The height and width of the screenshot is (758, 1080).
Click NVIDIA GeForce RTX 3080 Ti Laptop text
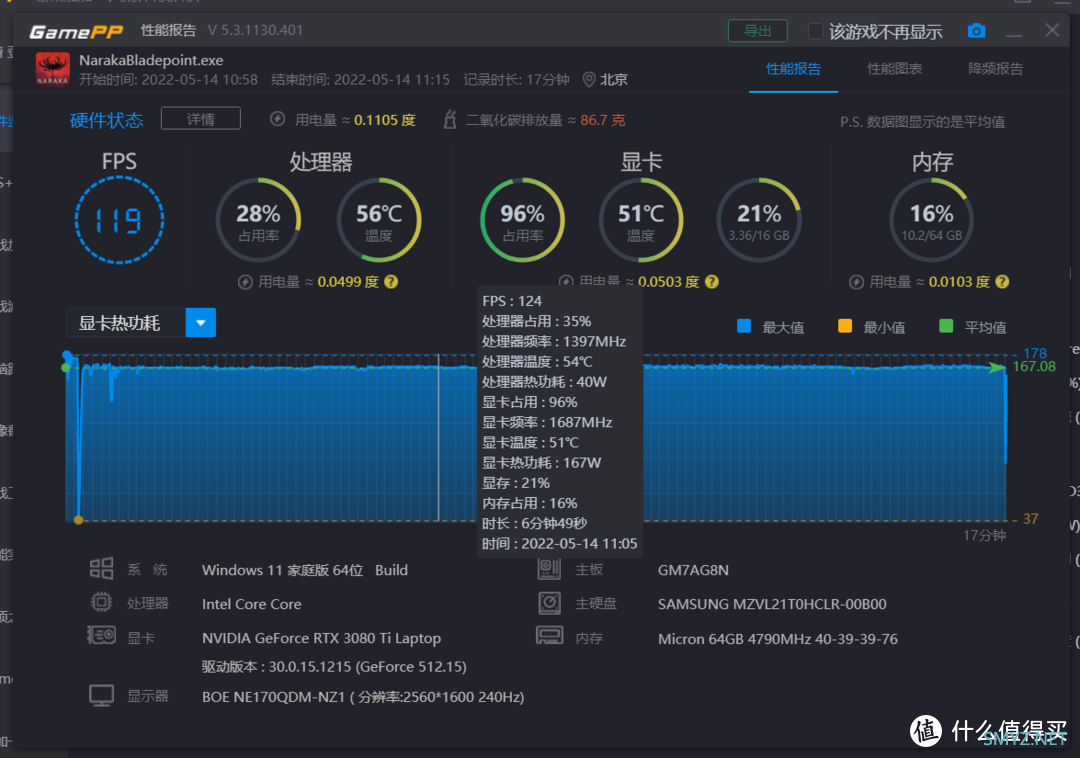pyautogui.click(x=321, y=638)
